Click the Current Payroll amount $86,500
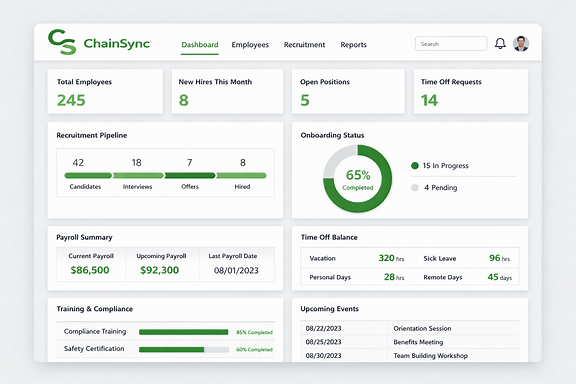 tap(90, 270)
